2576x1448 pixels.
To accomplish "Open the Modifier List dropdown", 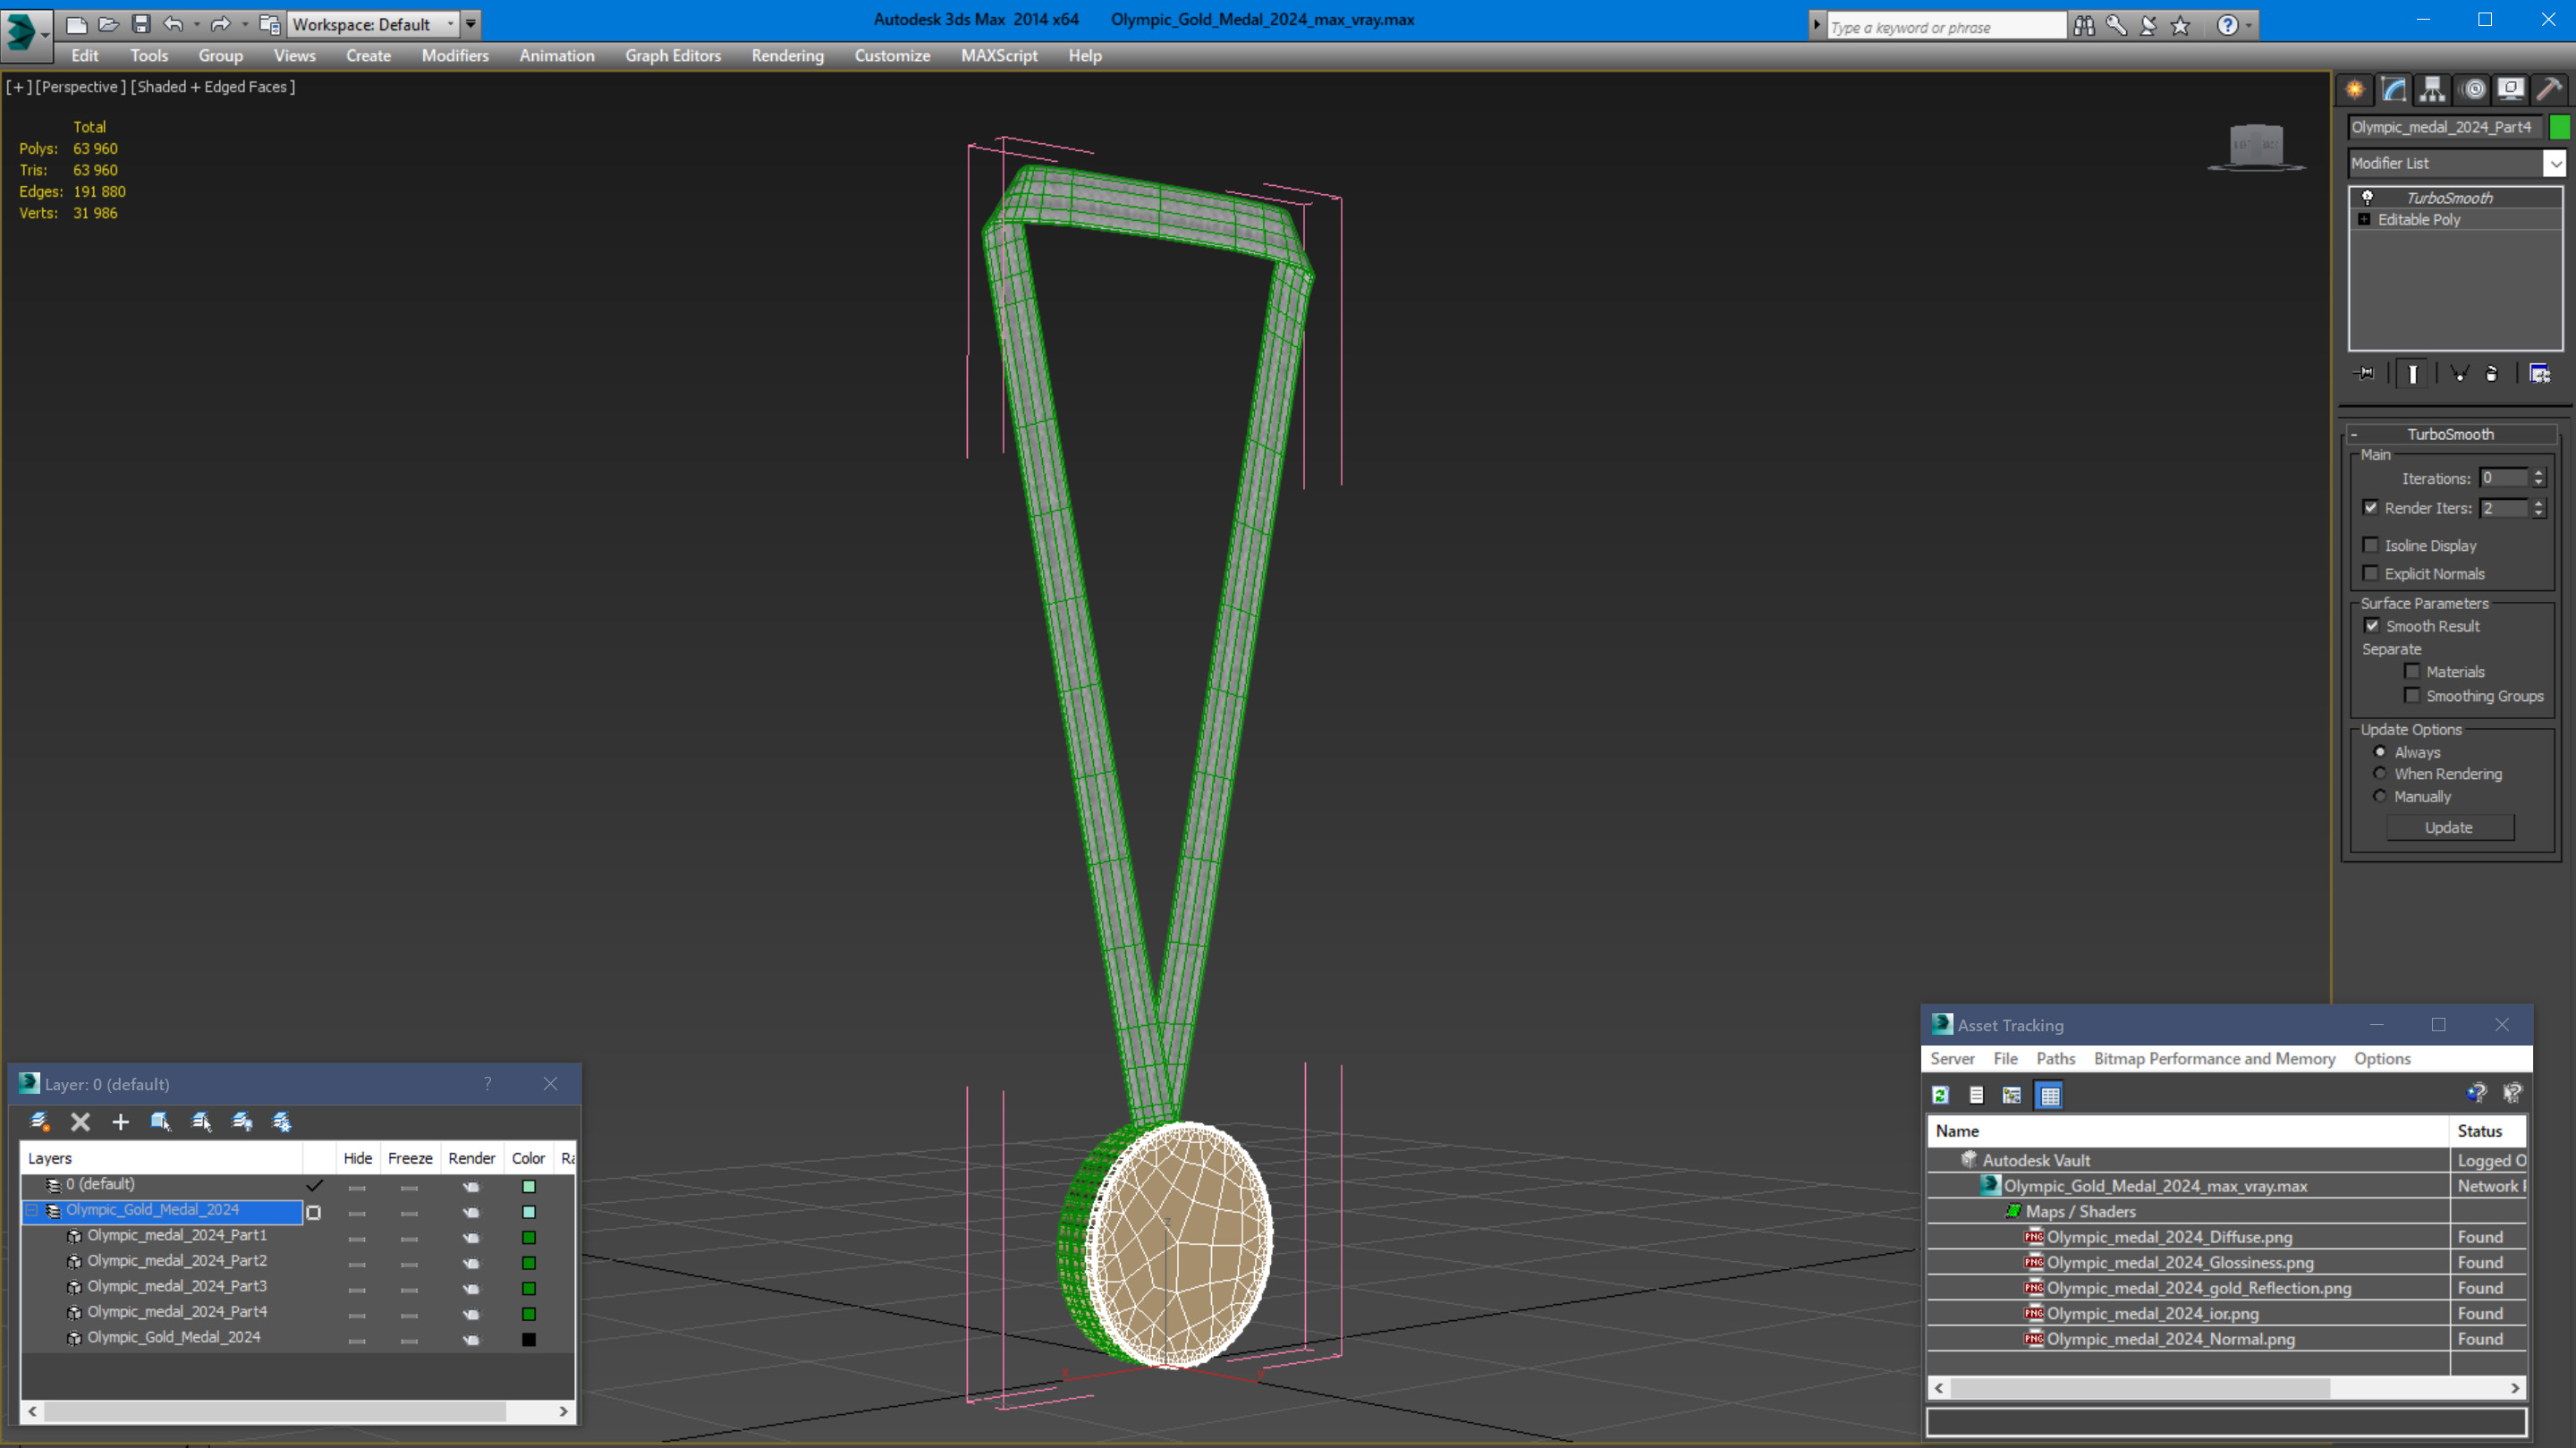I will point(2555,163).
